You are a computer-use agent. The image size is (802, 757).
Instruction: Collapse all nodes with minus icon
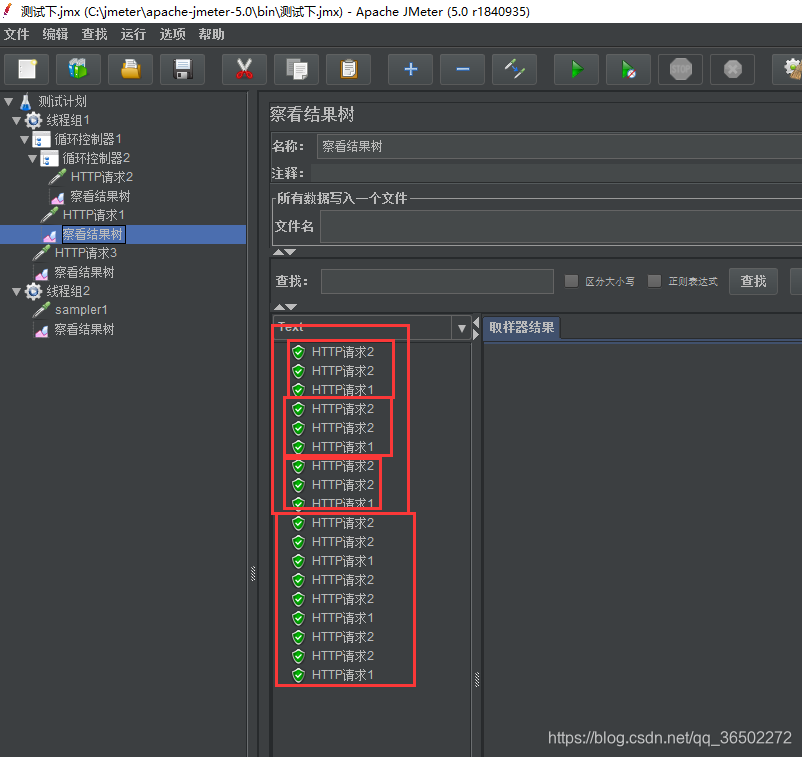(462, 69)
